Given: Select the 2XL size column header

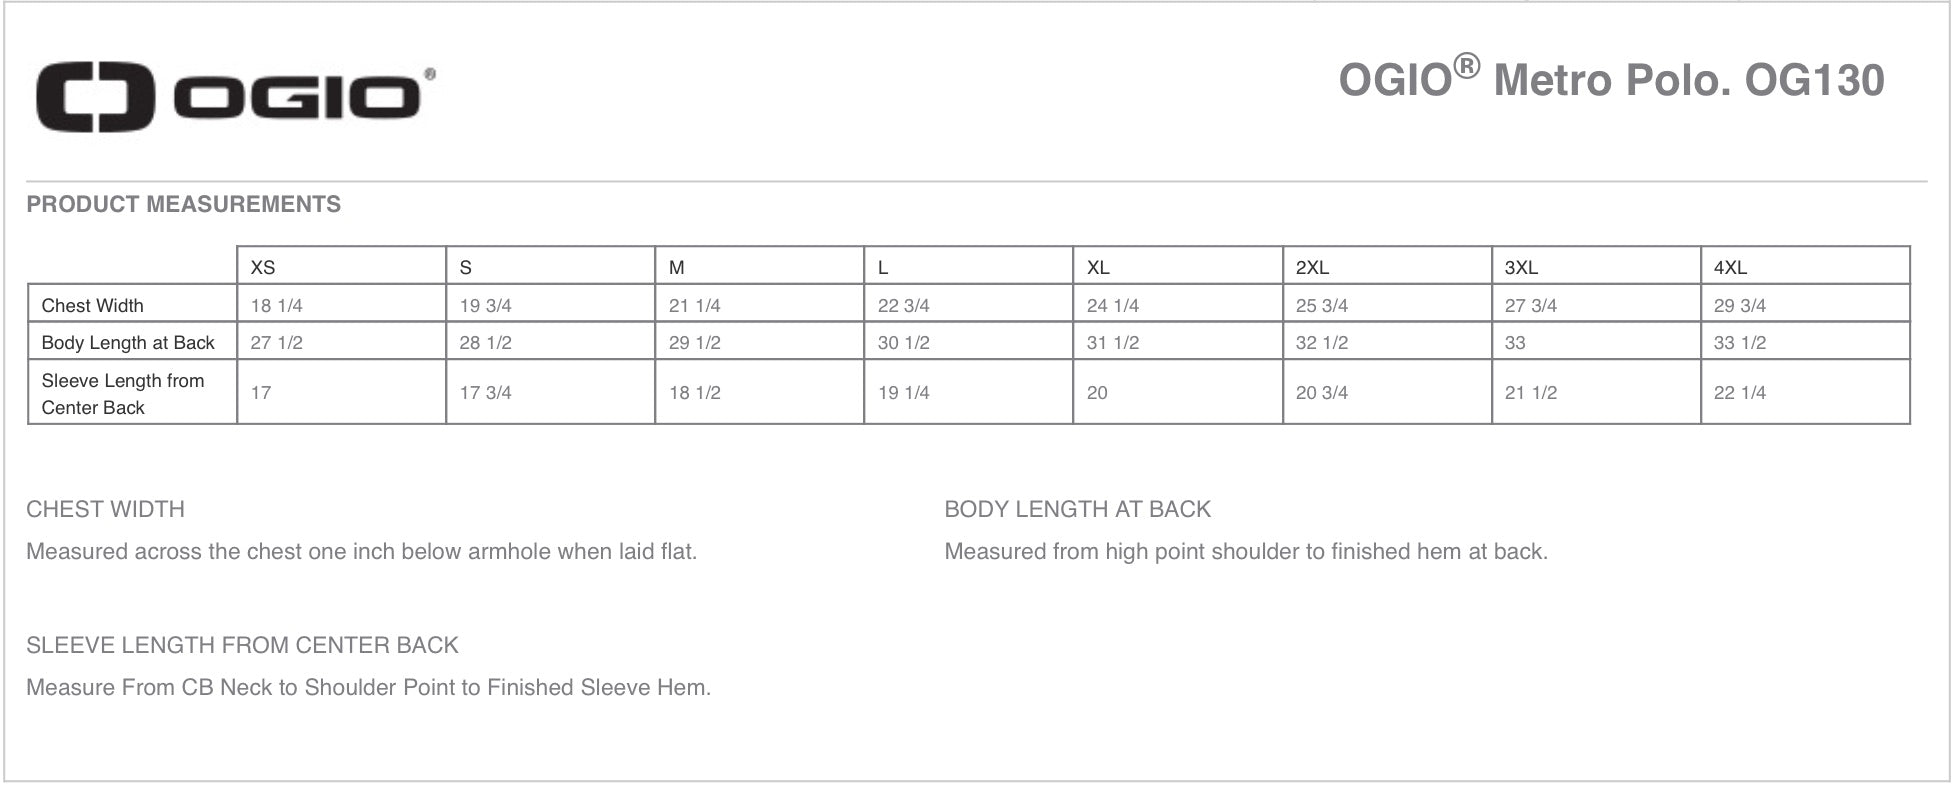Looking at the screenshot, I should tap(1312, 267).
